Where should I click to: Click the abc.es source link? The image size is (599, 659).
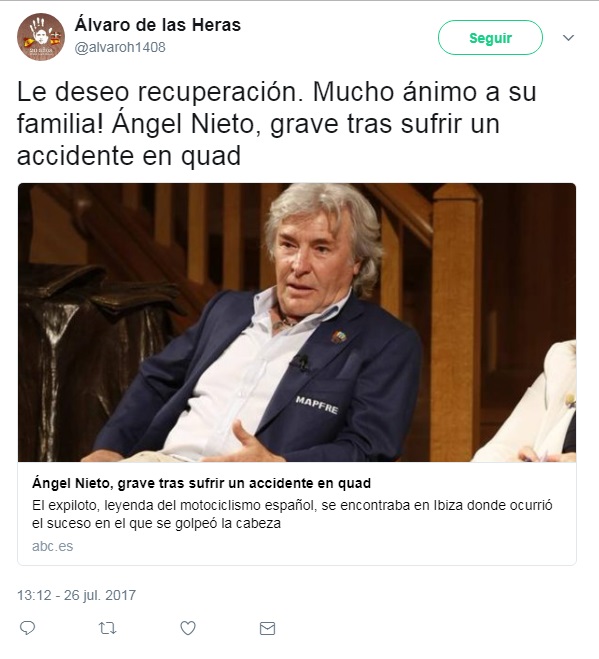53,546
